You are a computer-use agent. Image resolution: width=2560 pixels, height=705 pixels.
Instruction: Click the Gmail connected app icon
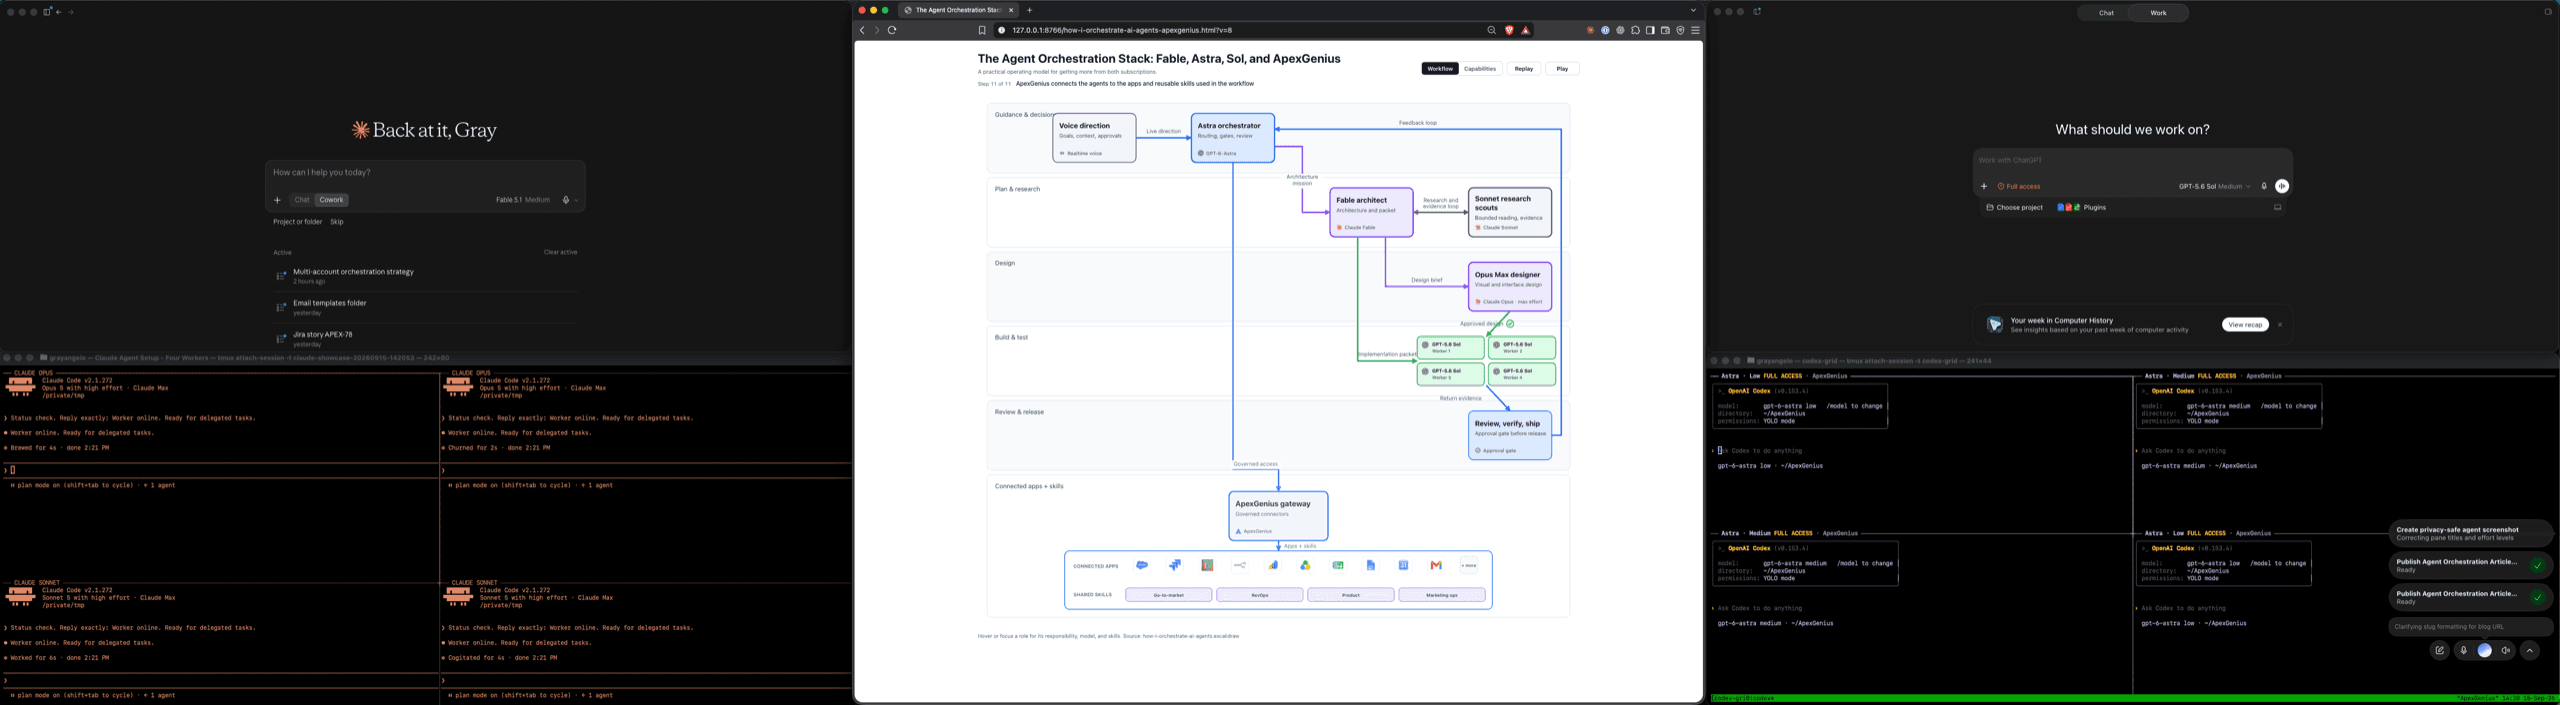(x=1436, y=566)
